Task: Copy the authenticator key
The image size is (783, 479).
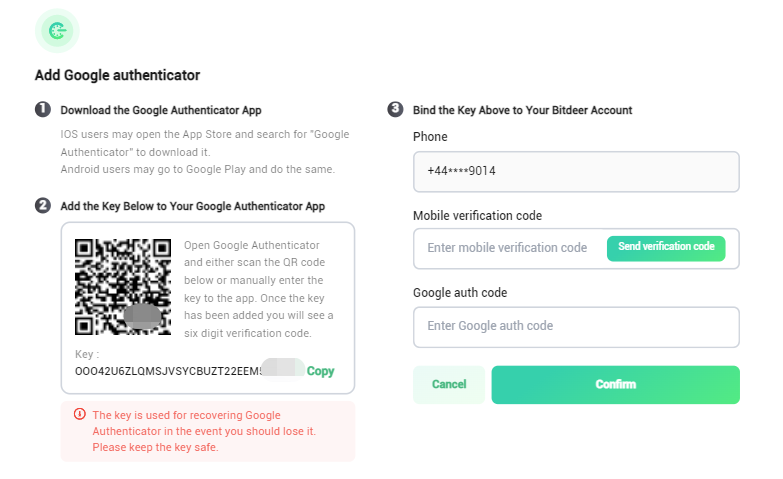Action: click(x=320, y=371)
